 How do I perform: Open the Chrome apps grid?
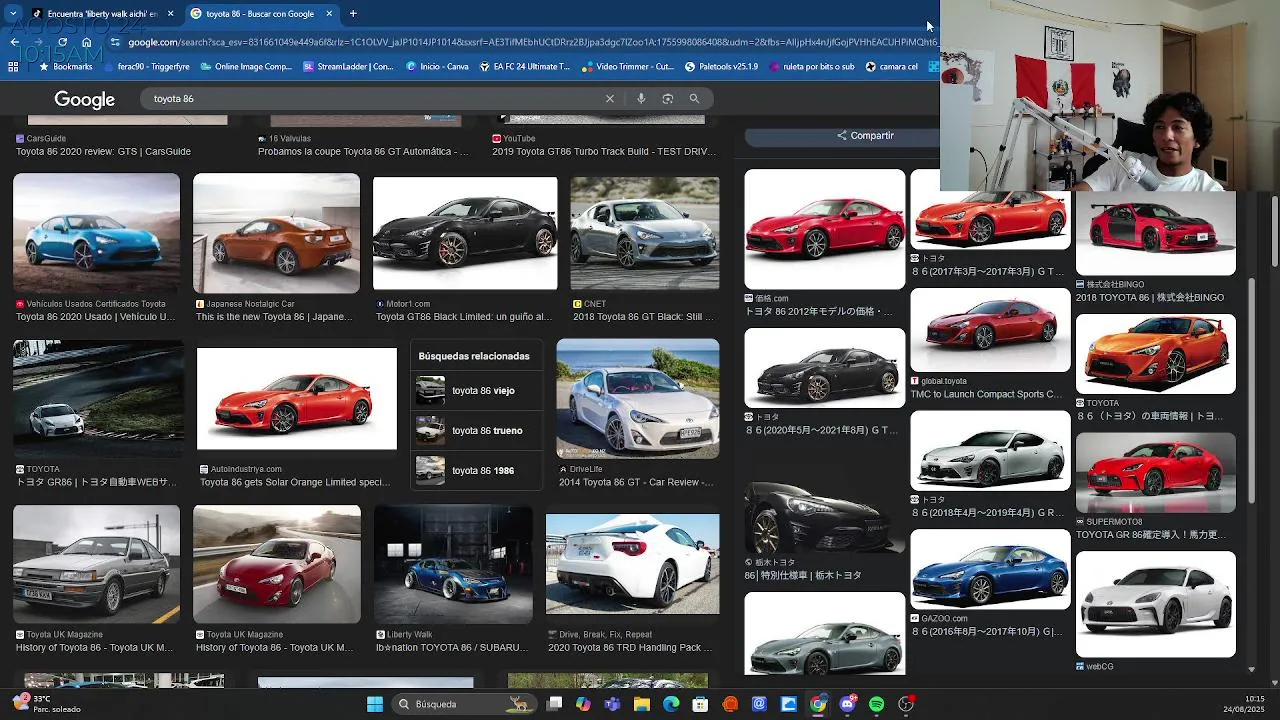click(x=13, y=67)
